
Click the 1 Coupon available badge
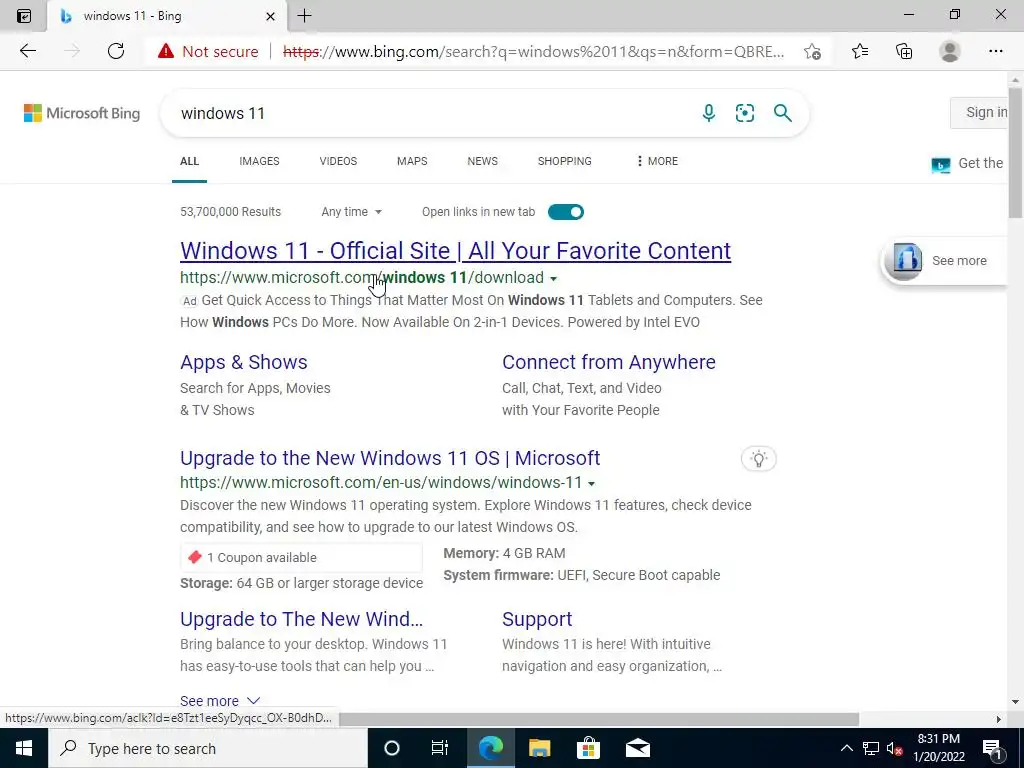[302, 558]
